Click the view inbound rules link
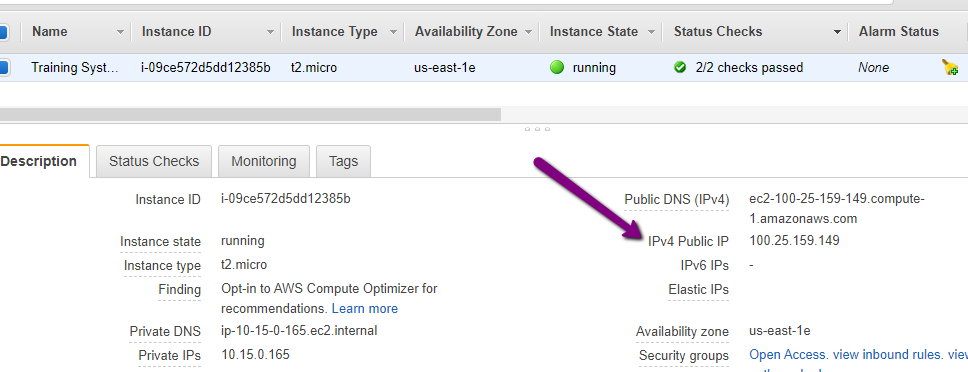This screenshot has width=968, height=372. pos(887,355)
